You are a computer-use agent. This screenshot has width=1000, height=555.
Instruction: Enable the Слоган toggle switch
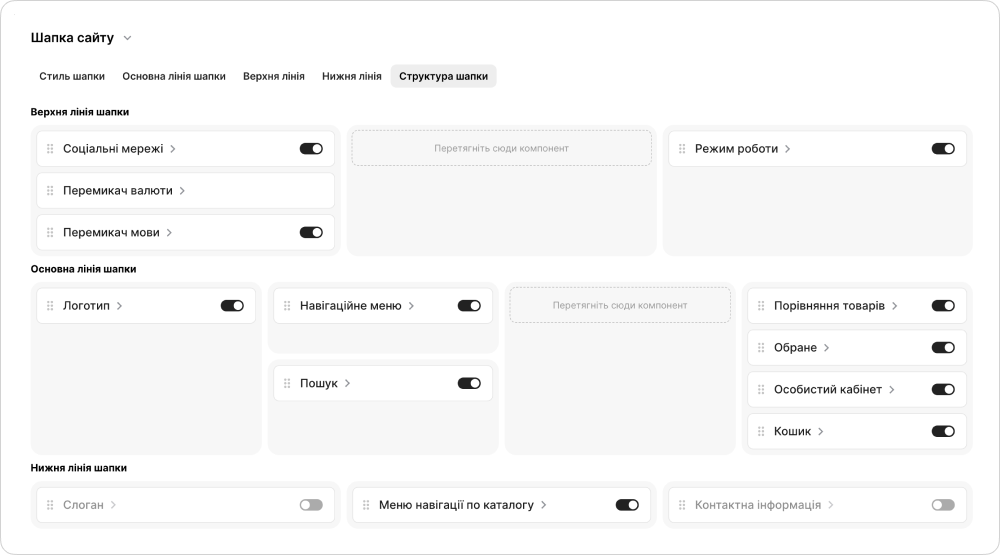coord(311,505)
